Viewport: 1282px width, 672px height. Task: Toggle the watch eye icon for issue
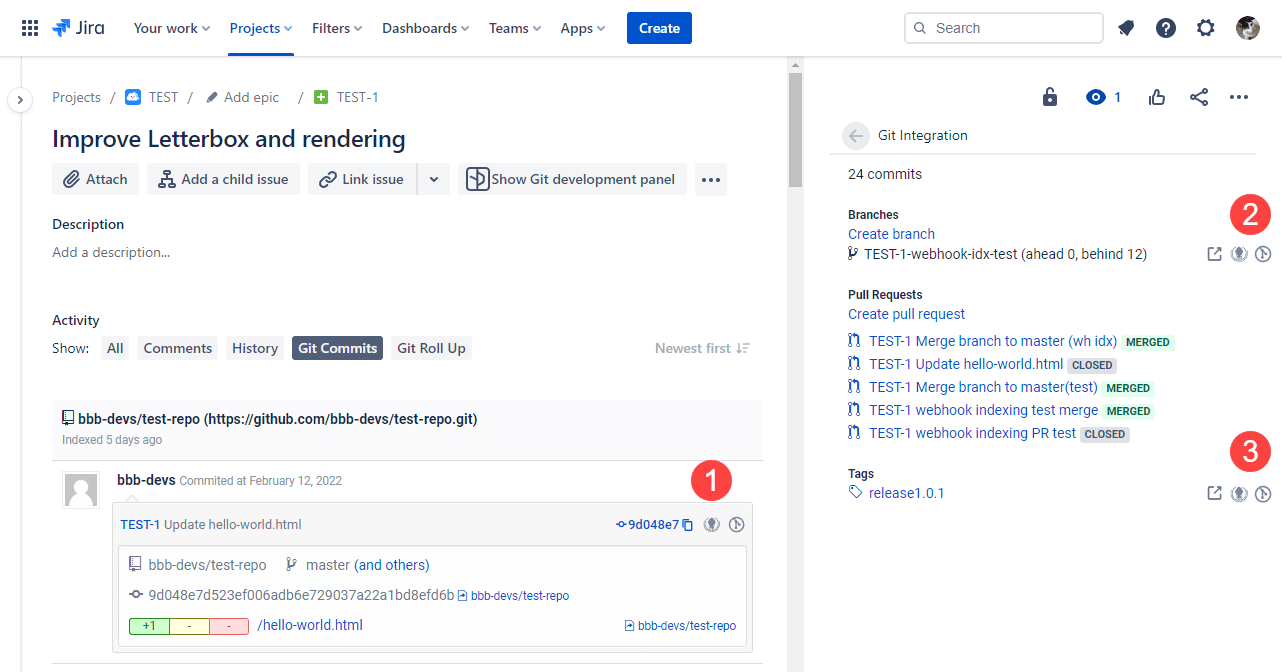pos(1096,97)
